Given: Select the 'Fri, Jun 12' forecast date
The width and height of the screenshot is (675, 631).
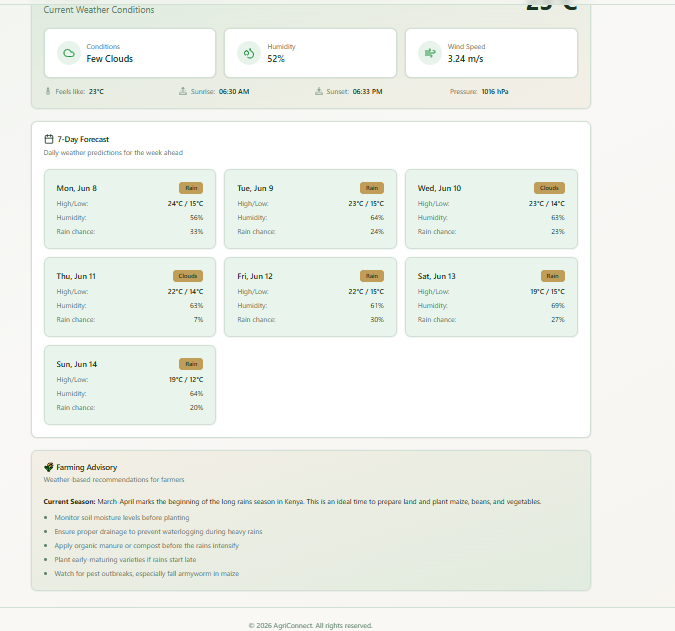Looking at the screenshot, I should [255, 276].
